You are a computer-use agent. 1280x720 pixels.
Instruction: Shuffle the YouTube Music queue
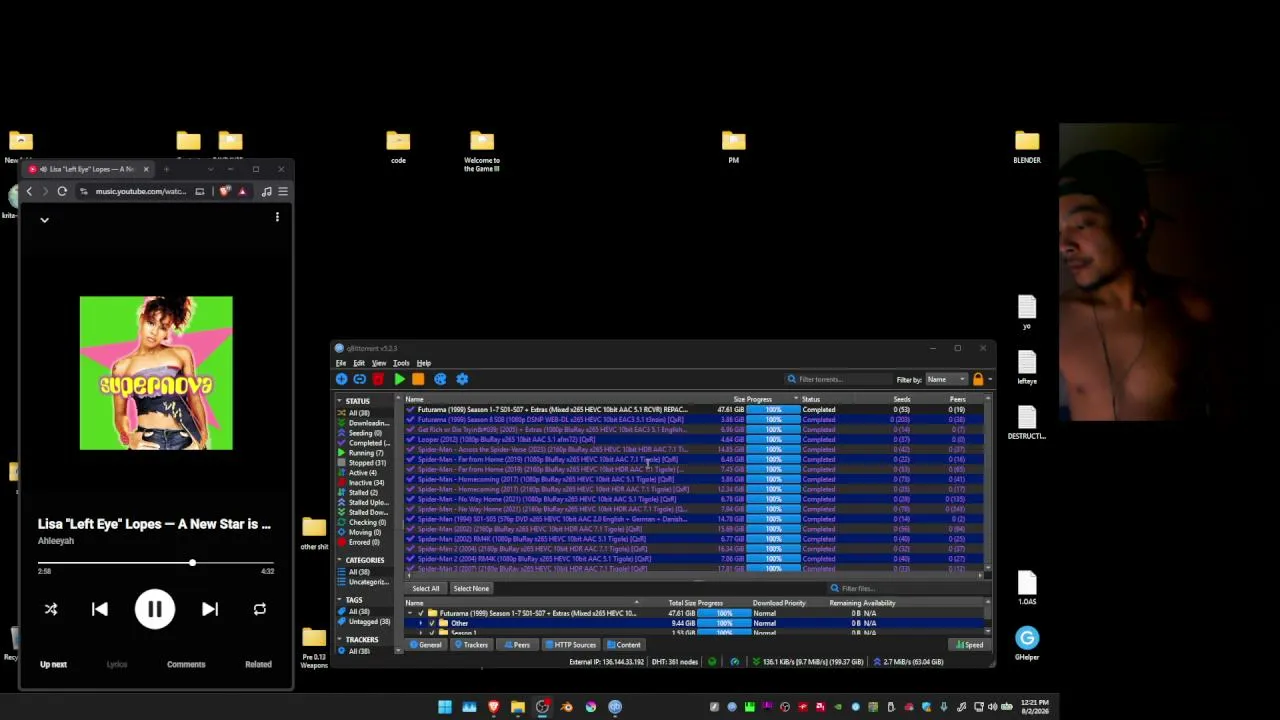point(51,609)
